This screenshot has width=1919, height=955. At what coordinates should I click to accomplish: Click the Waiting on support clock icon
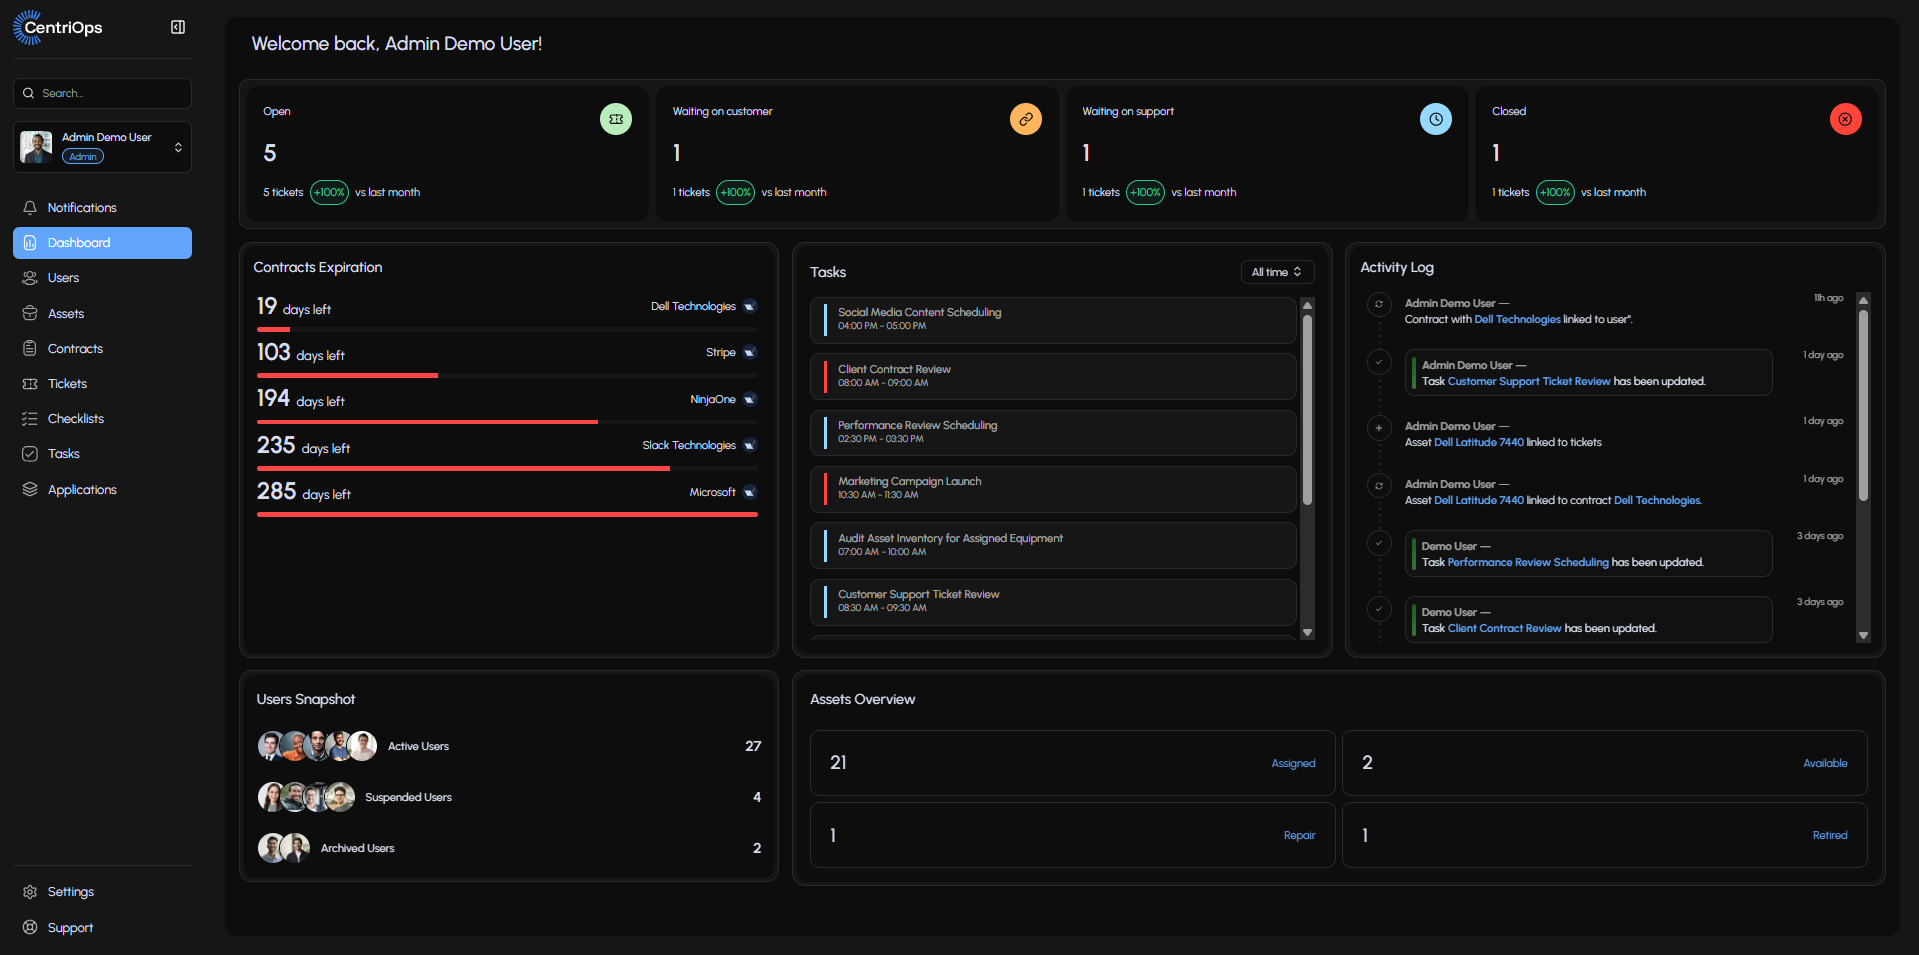pos(1435,119)
